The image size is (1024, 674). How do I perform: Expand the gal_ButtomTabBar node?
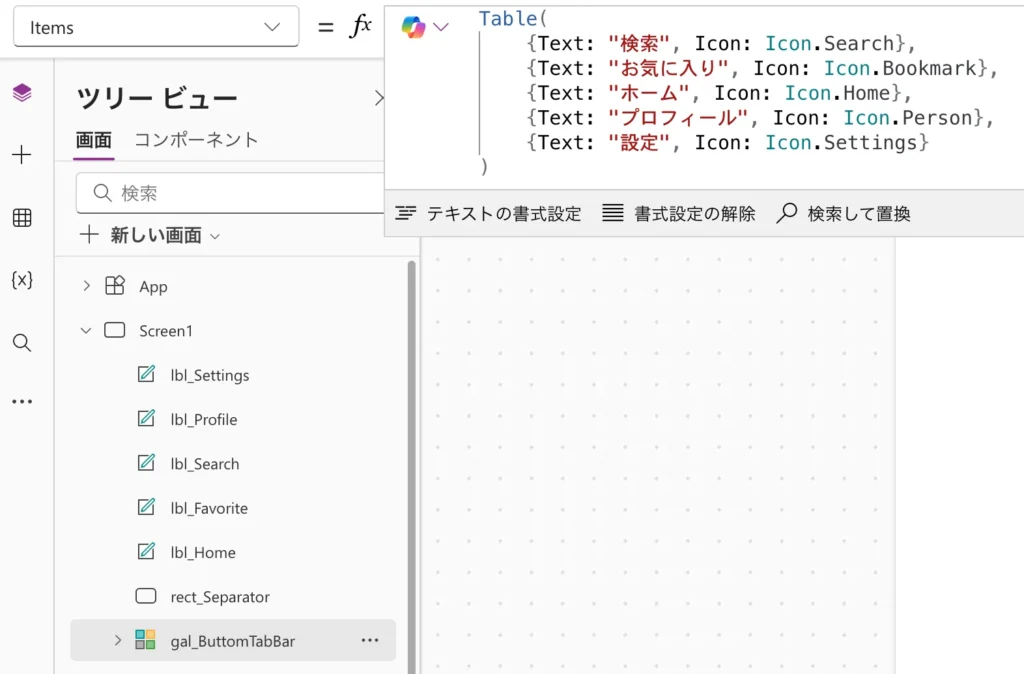pyautogui.click(x=118, y=640)
